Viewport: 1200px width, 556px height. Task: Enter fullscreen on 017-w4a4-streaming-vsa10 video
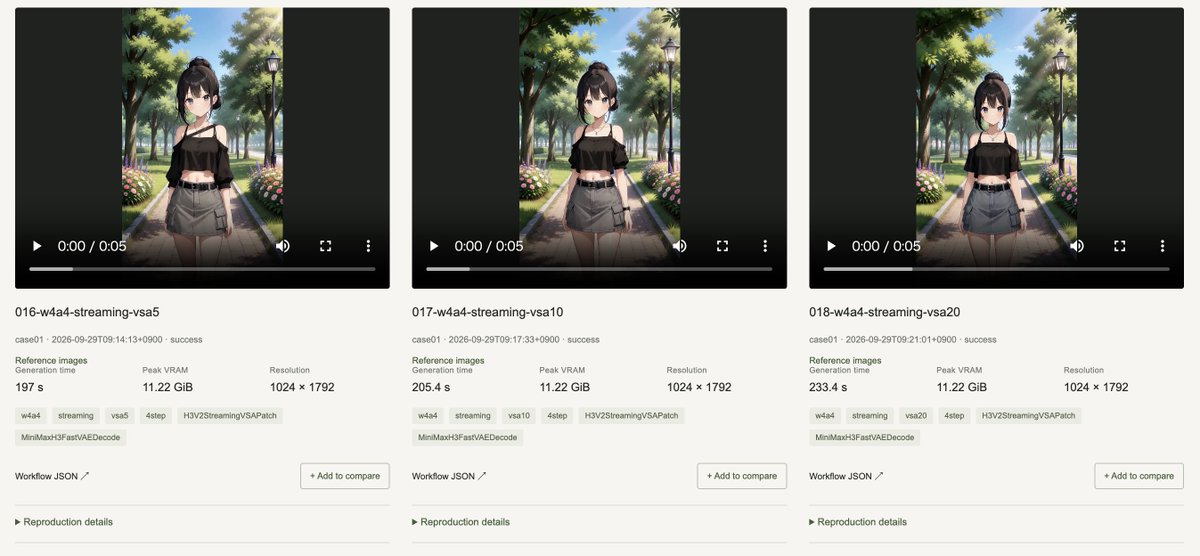click(x=722, y=246)
